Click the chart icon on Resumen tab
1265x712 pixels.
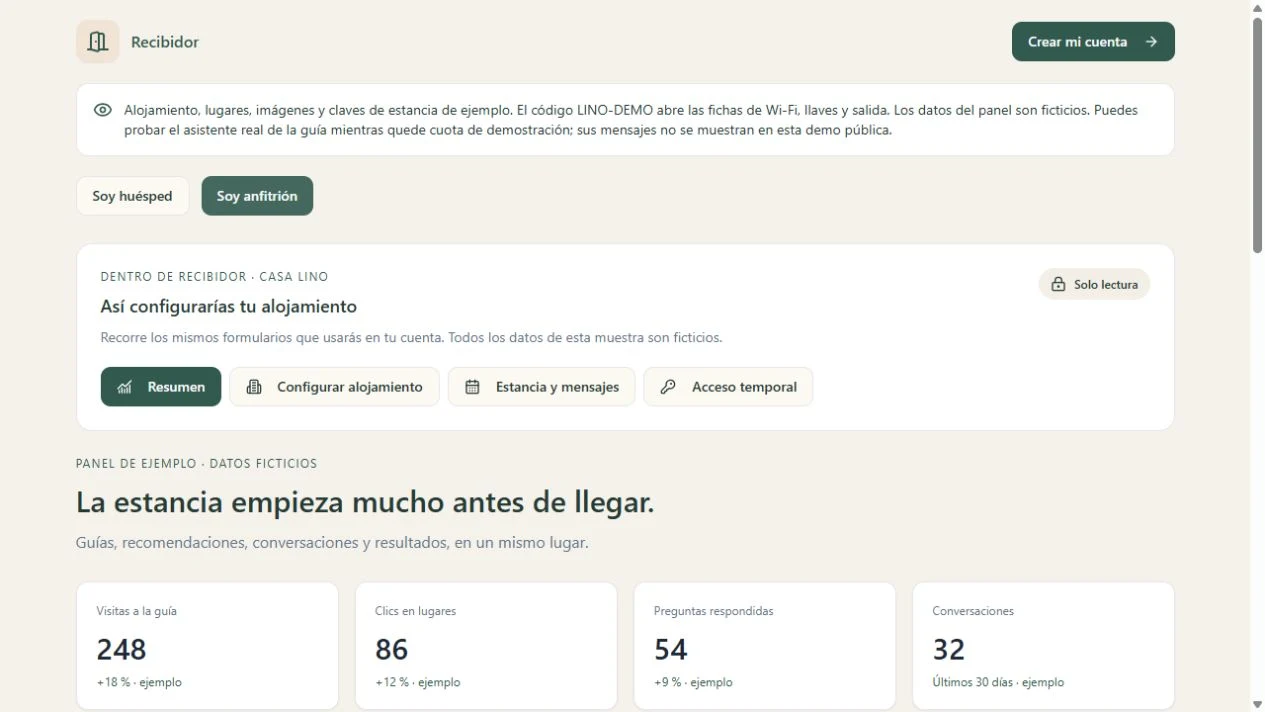tap(125, 387)
